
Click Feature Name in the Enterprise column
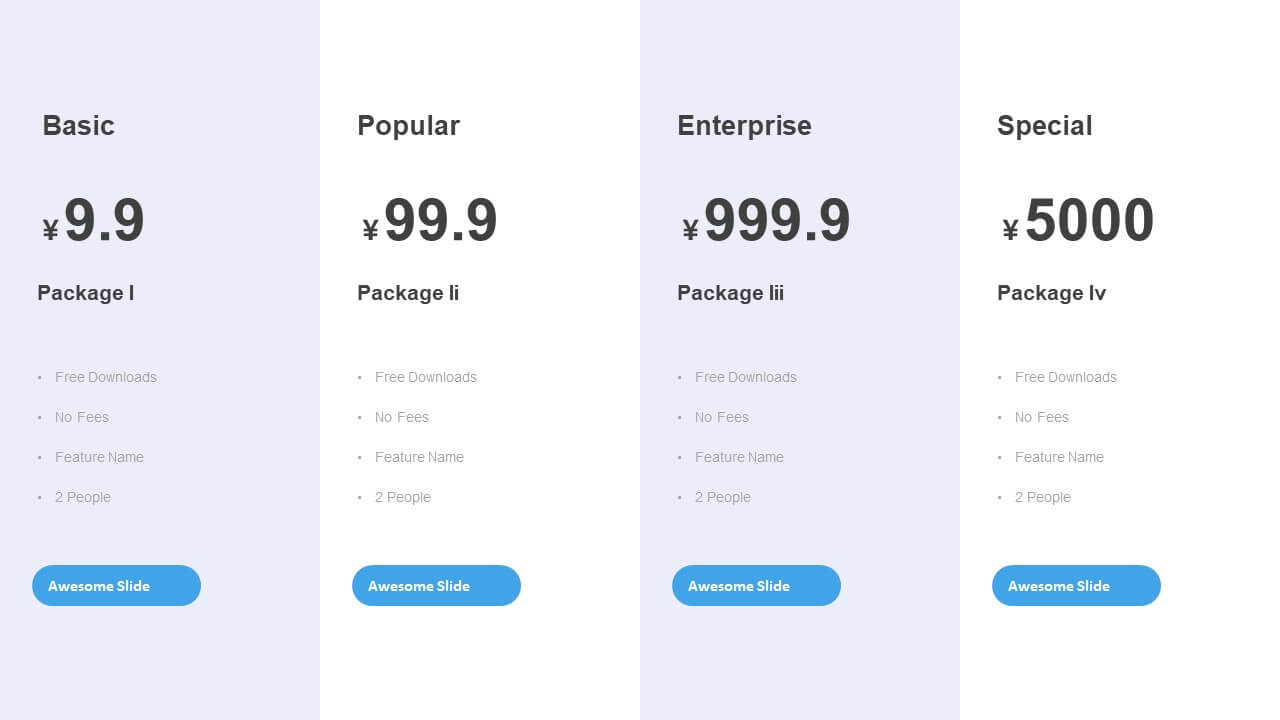739,457
